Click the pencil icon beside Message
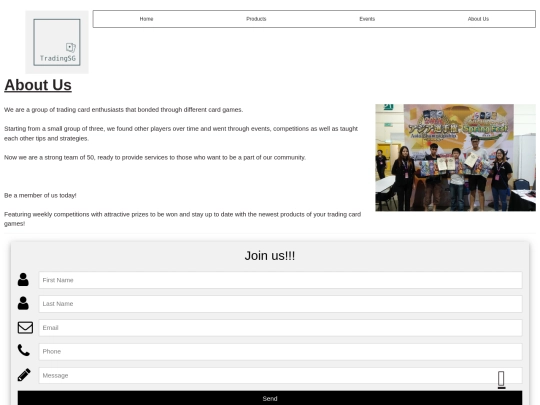Screen dimensions: 540x405 [24, 375]
